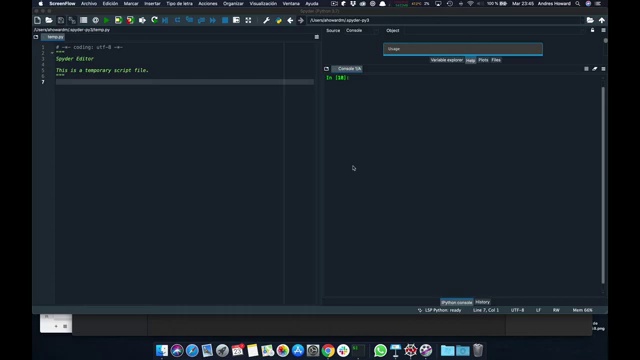The width and height of the screenshot is (640, 360).
Task: Click the Browse tabs icon beside temp.py
Action: pyautogui.click(x=36, y=37)
